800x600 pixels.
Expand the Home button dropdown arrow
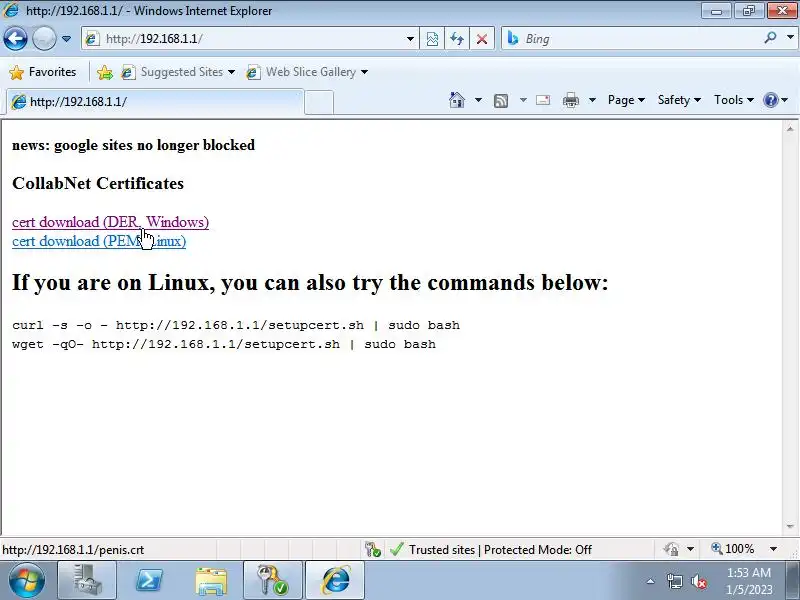click(478, 100)
